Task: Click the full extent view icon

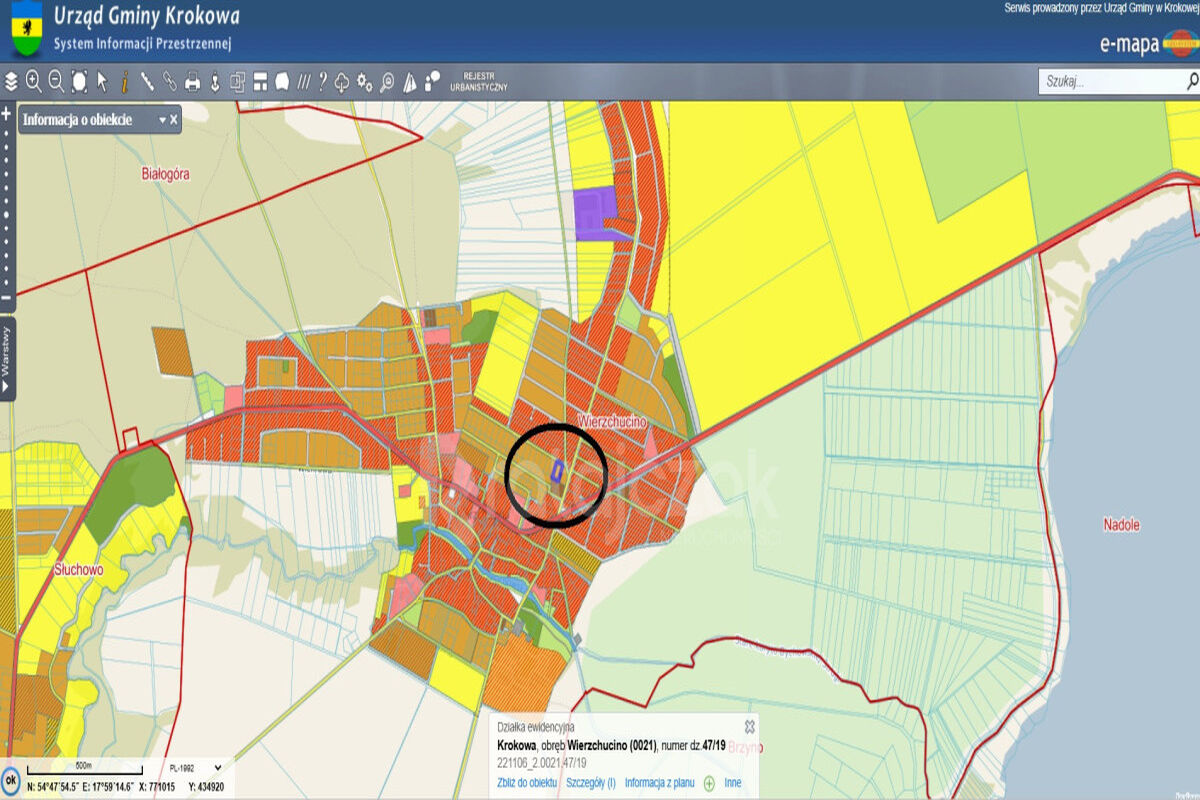Action: pos(79,81)
